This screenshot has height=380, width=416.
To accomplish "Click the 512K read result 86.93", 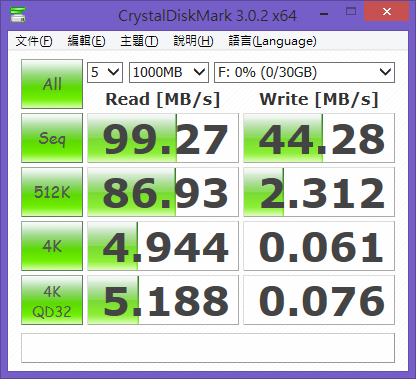I will pos(163,192).
